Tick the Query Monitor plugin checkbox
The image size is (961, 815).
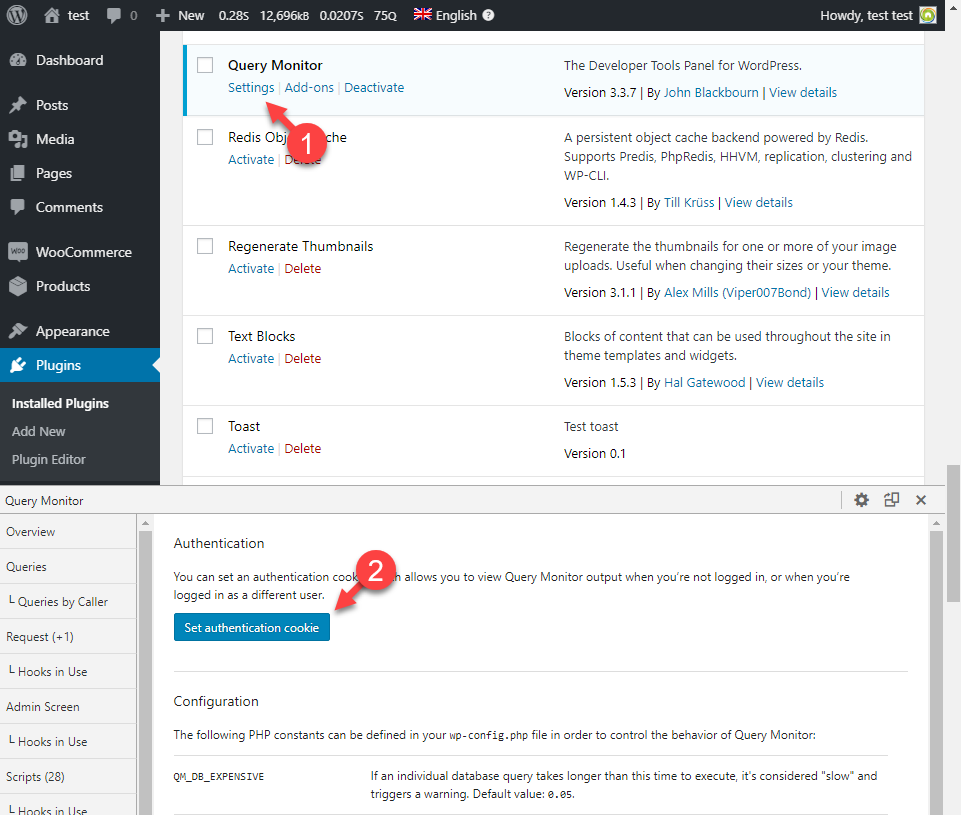click(205, 65)
